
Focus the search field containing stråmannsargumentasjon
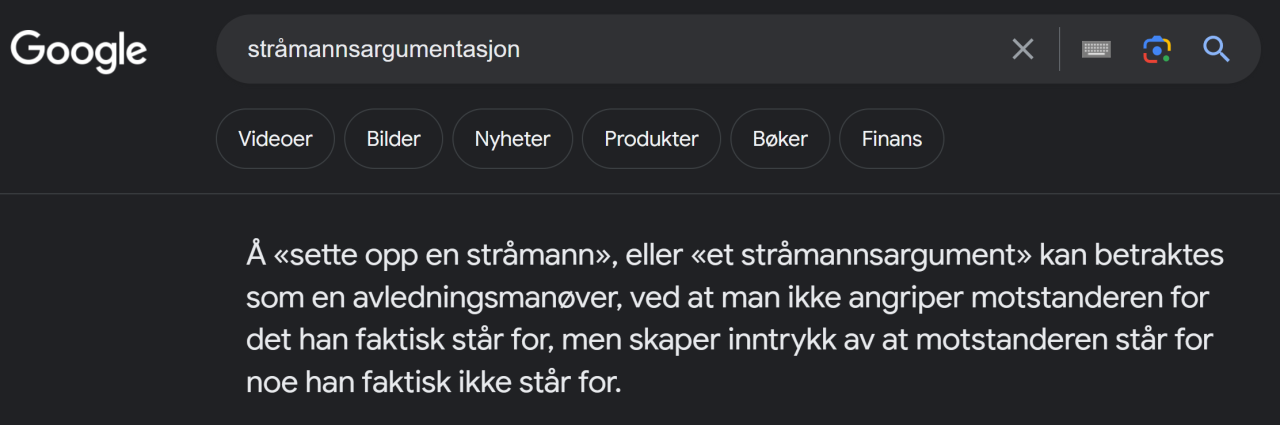point(600,49)
